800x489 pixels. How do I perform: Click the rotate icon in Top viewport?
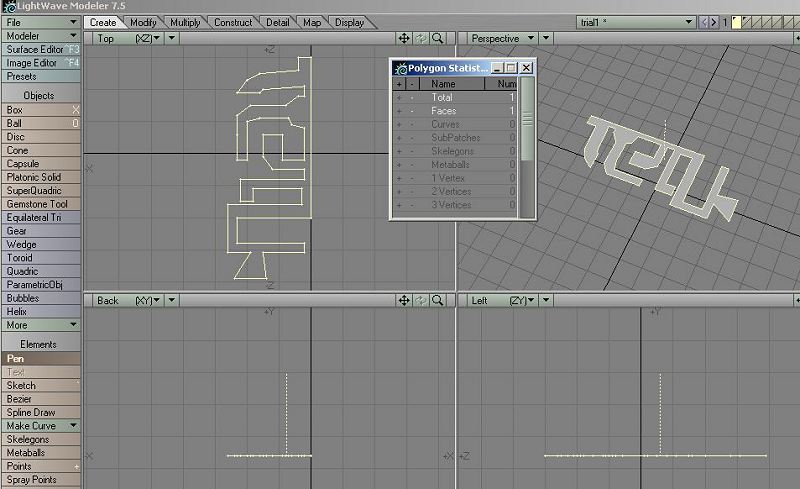421,38
